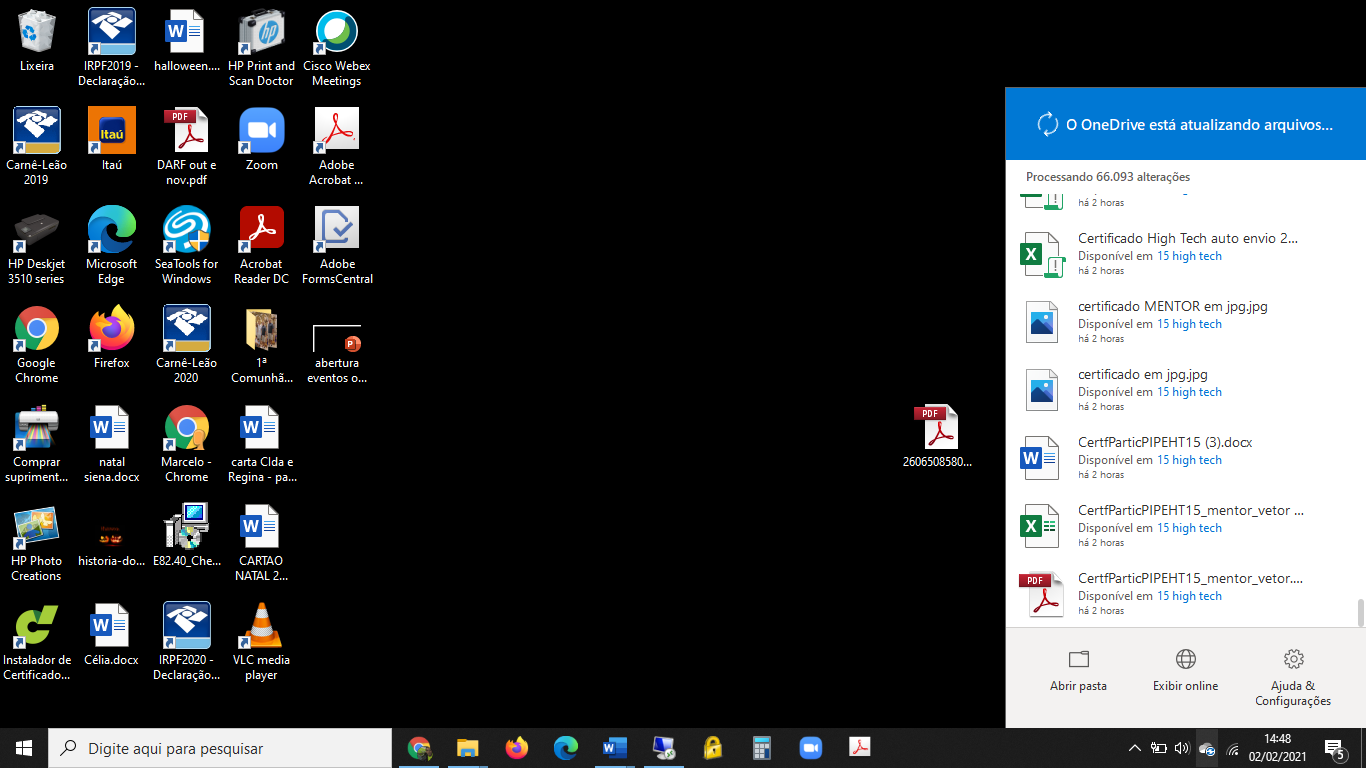Open the Google Chrome desktop shortcut
The image size is (1366, 768).
[37, 344]
